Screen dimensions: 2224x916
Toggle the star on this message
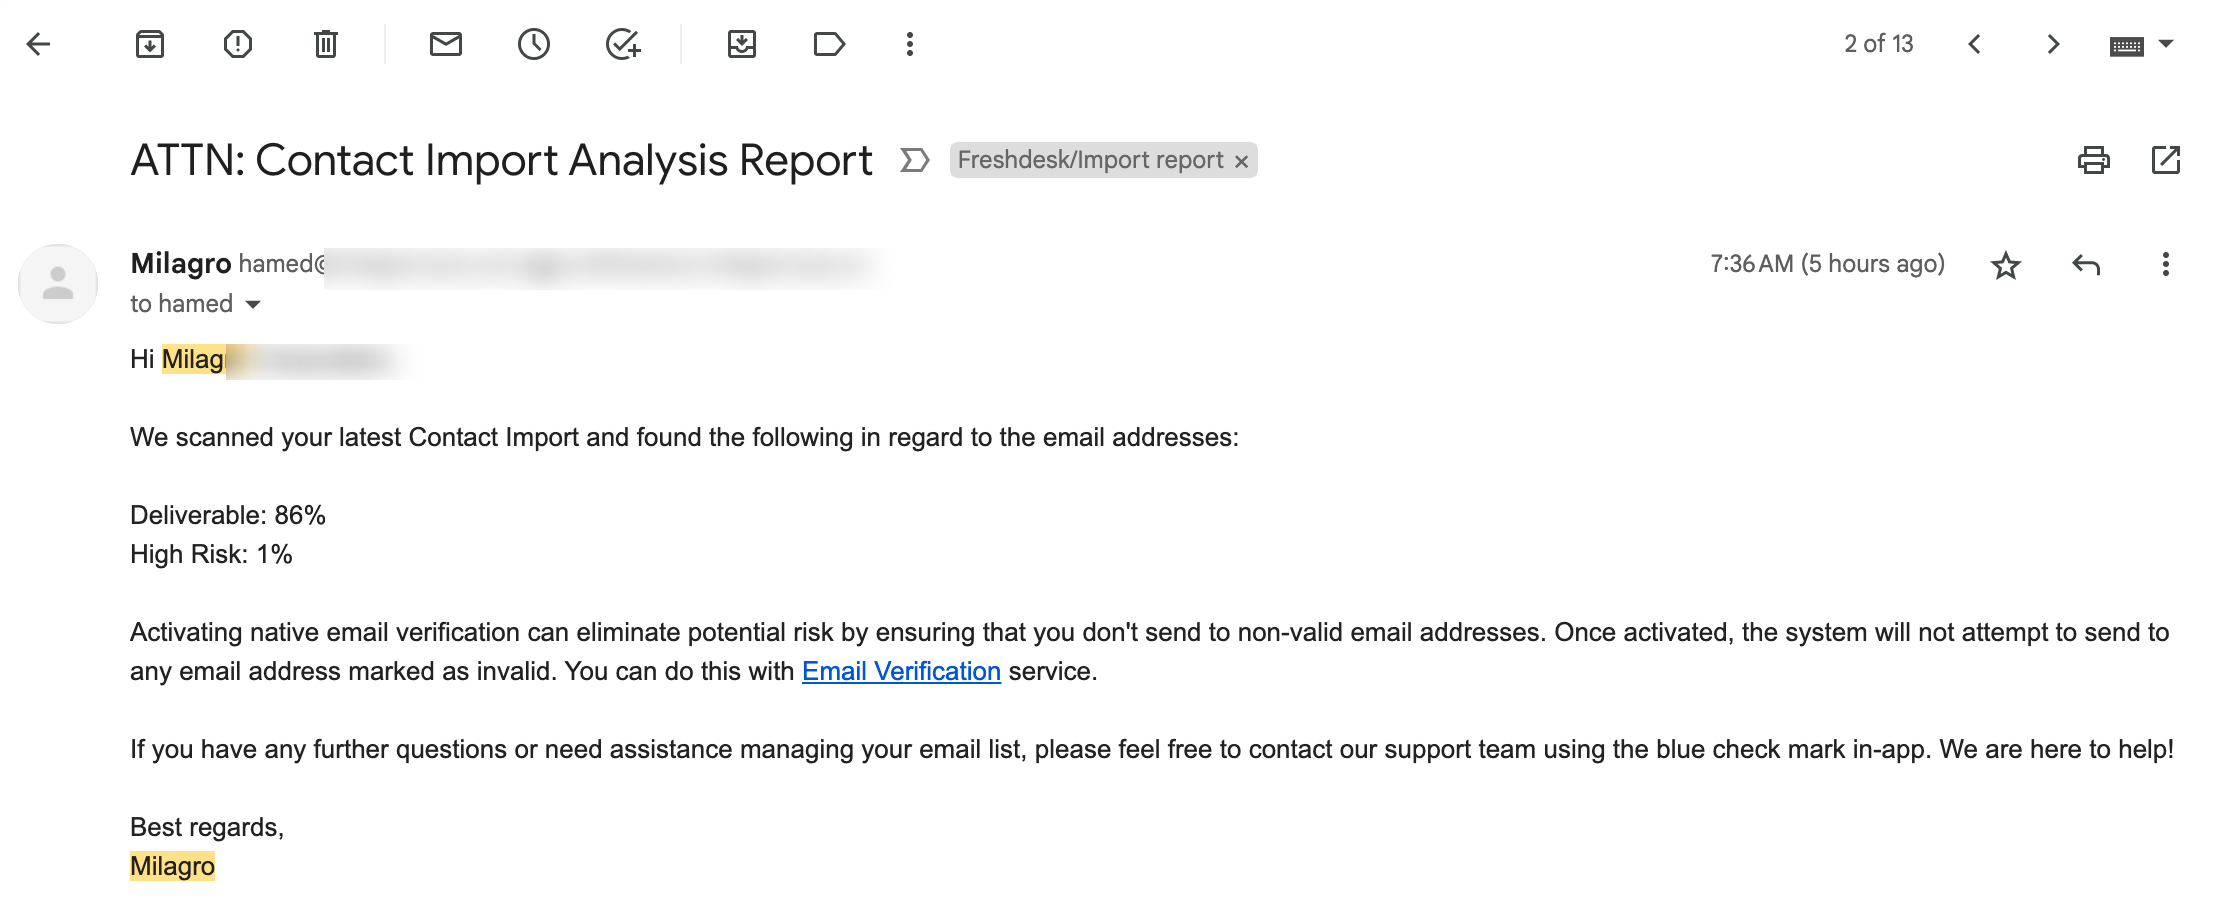(2006, 265)
